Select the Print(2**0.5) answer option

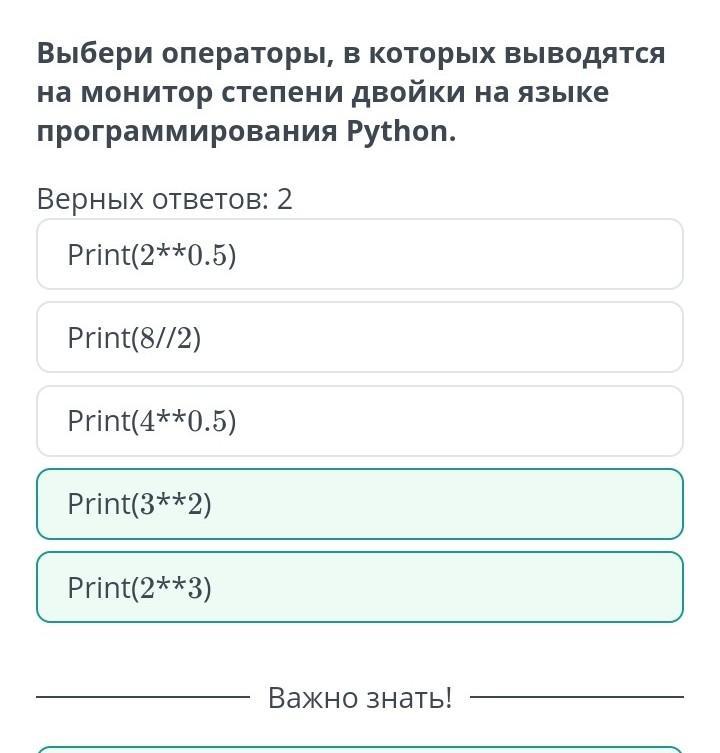click(360, 254)
